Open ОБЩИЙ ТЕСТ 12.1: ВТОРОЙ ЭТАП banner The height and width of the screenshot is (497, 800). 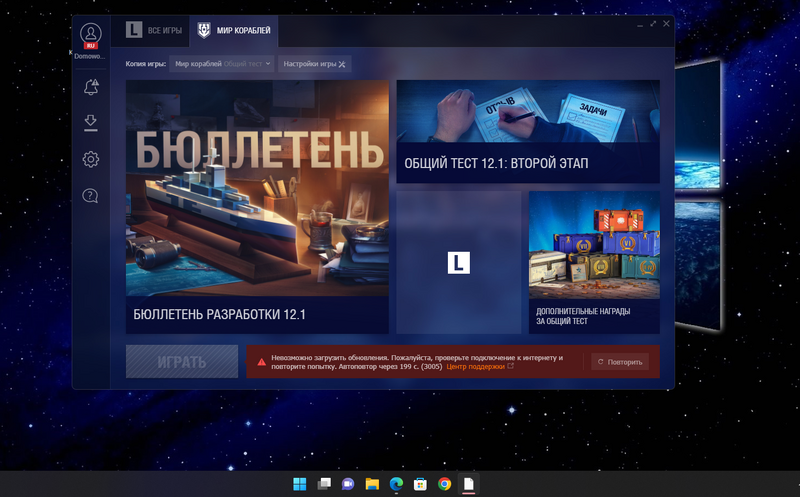point(528,132)
